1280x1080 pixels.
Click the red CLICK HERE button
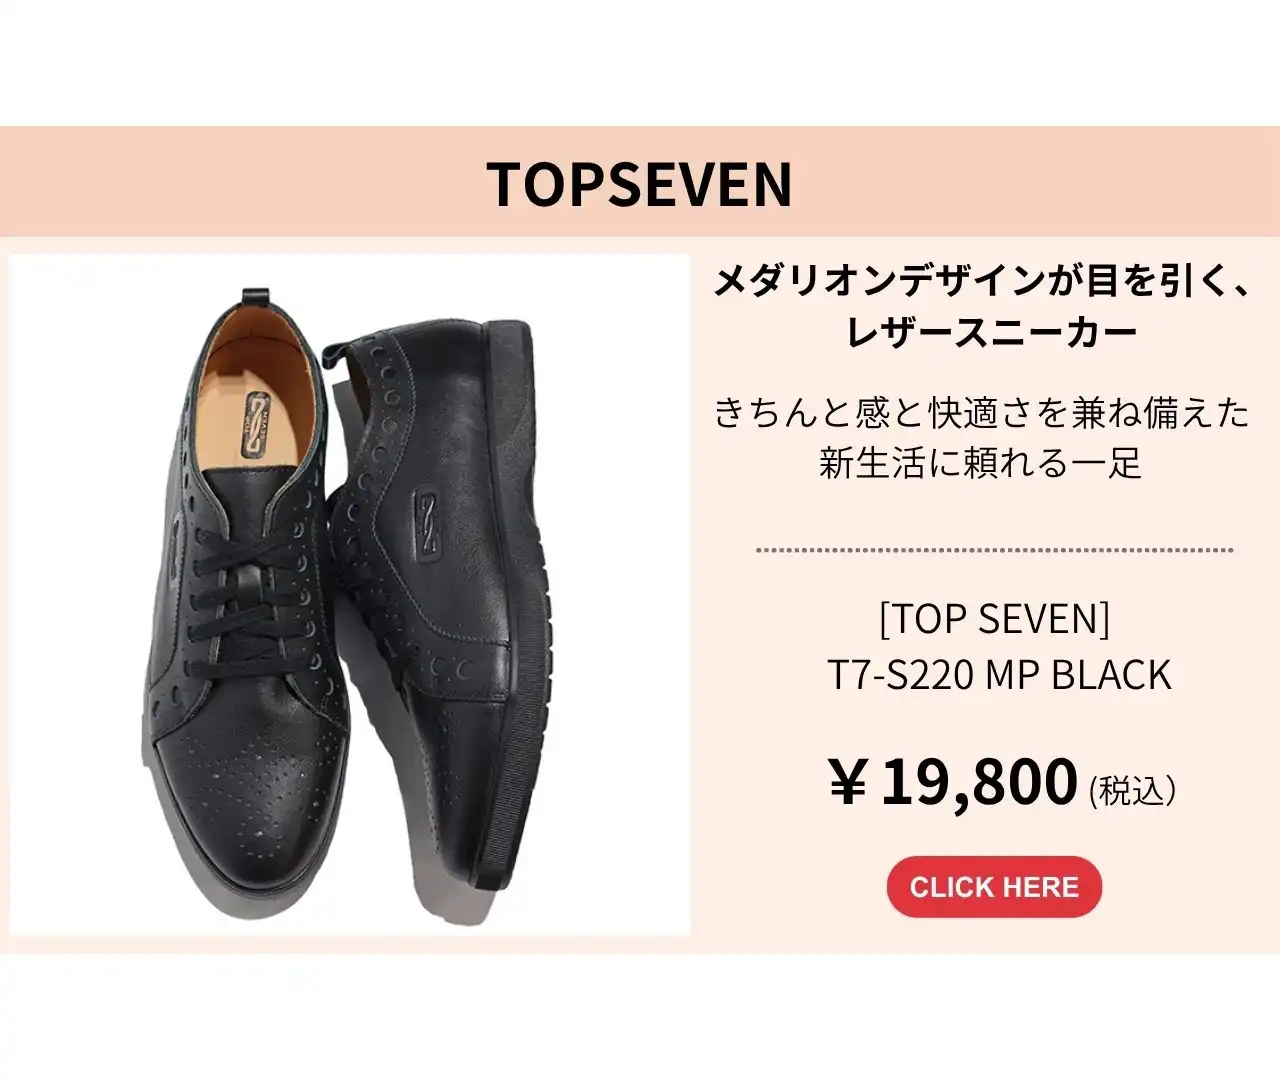[x=994, y=887]
